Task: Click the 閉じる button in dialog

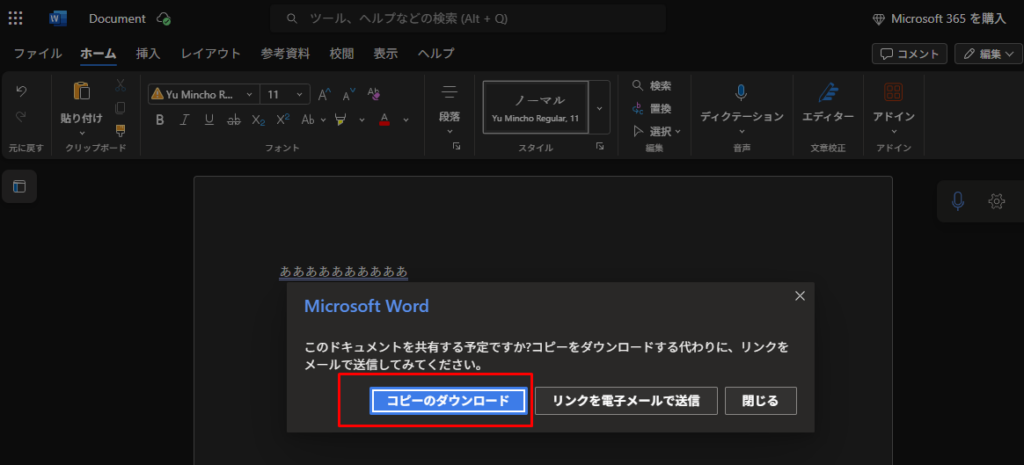Action: [760, 401]
